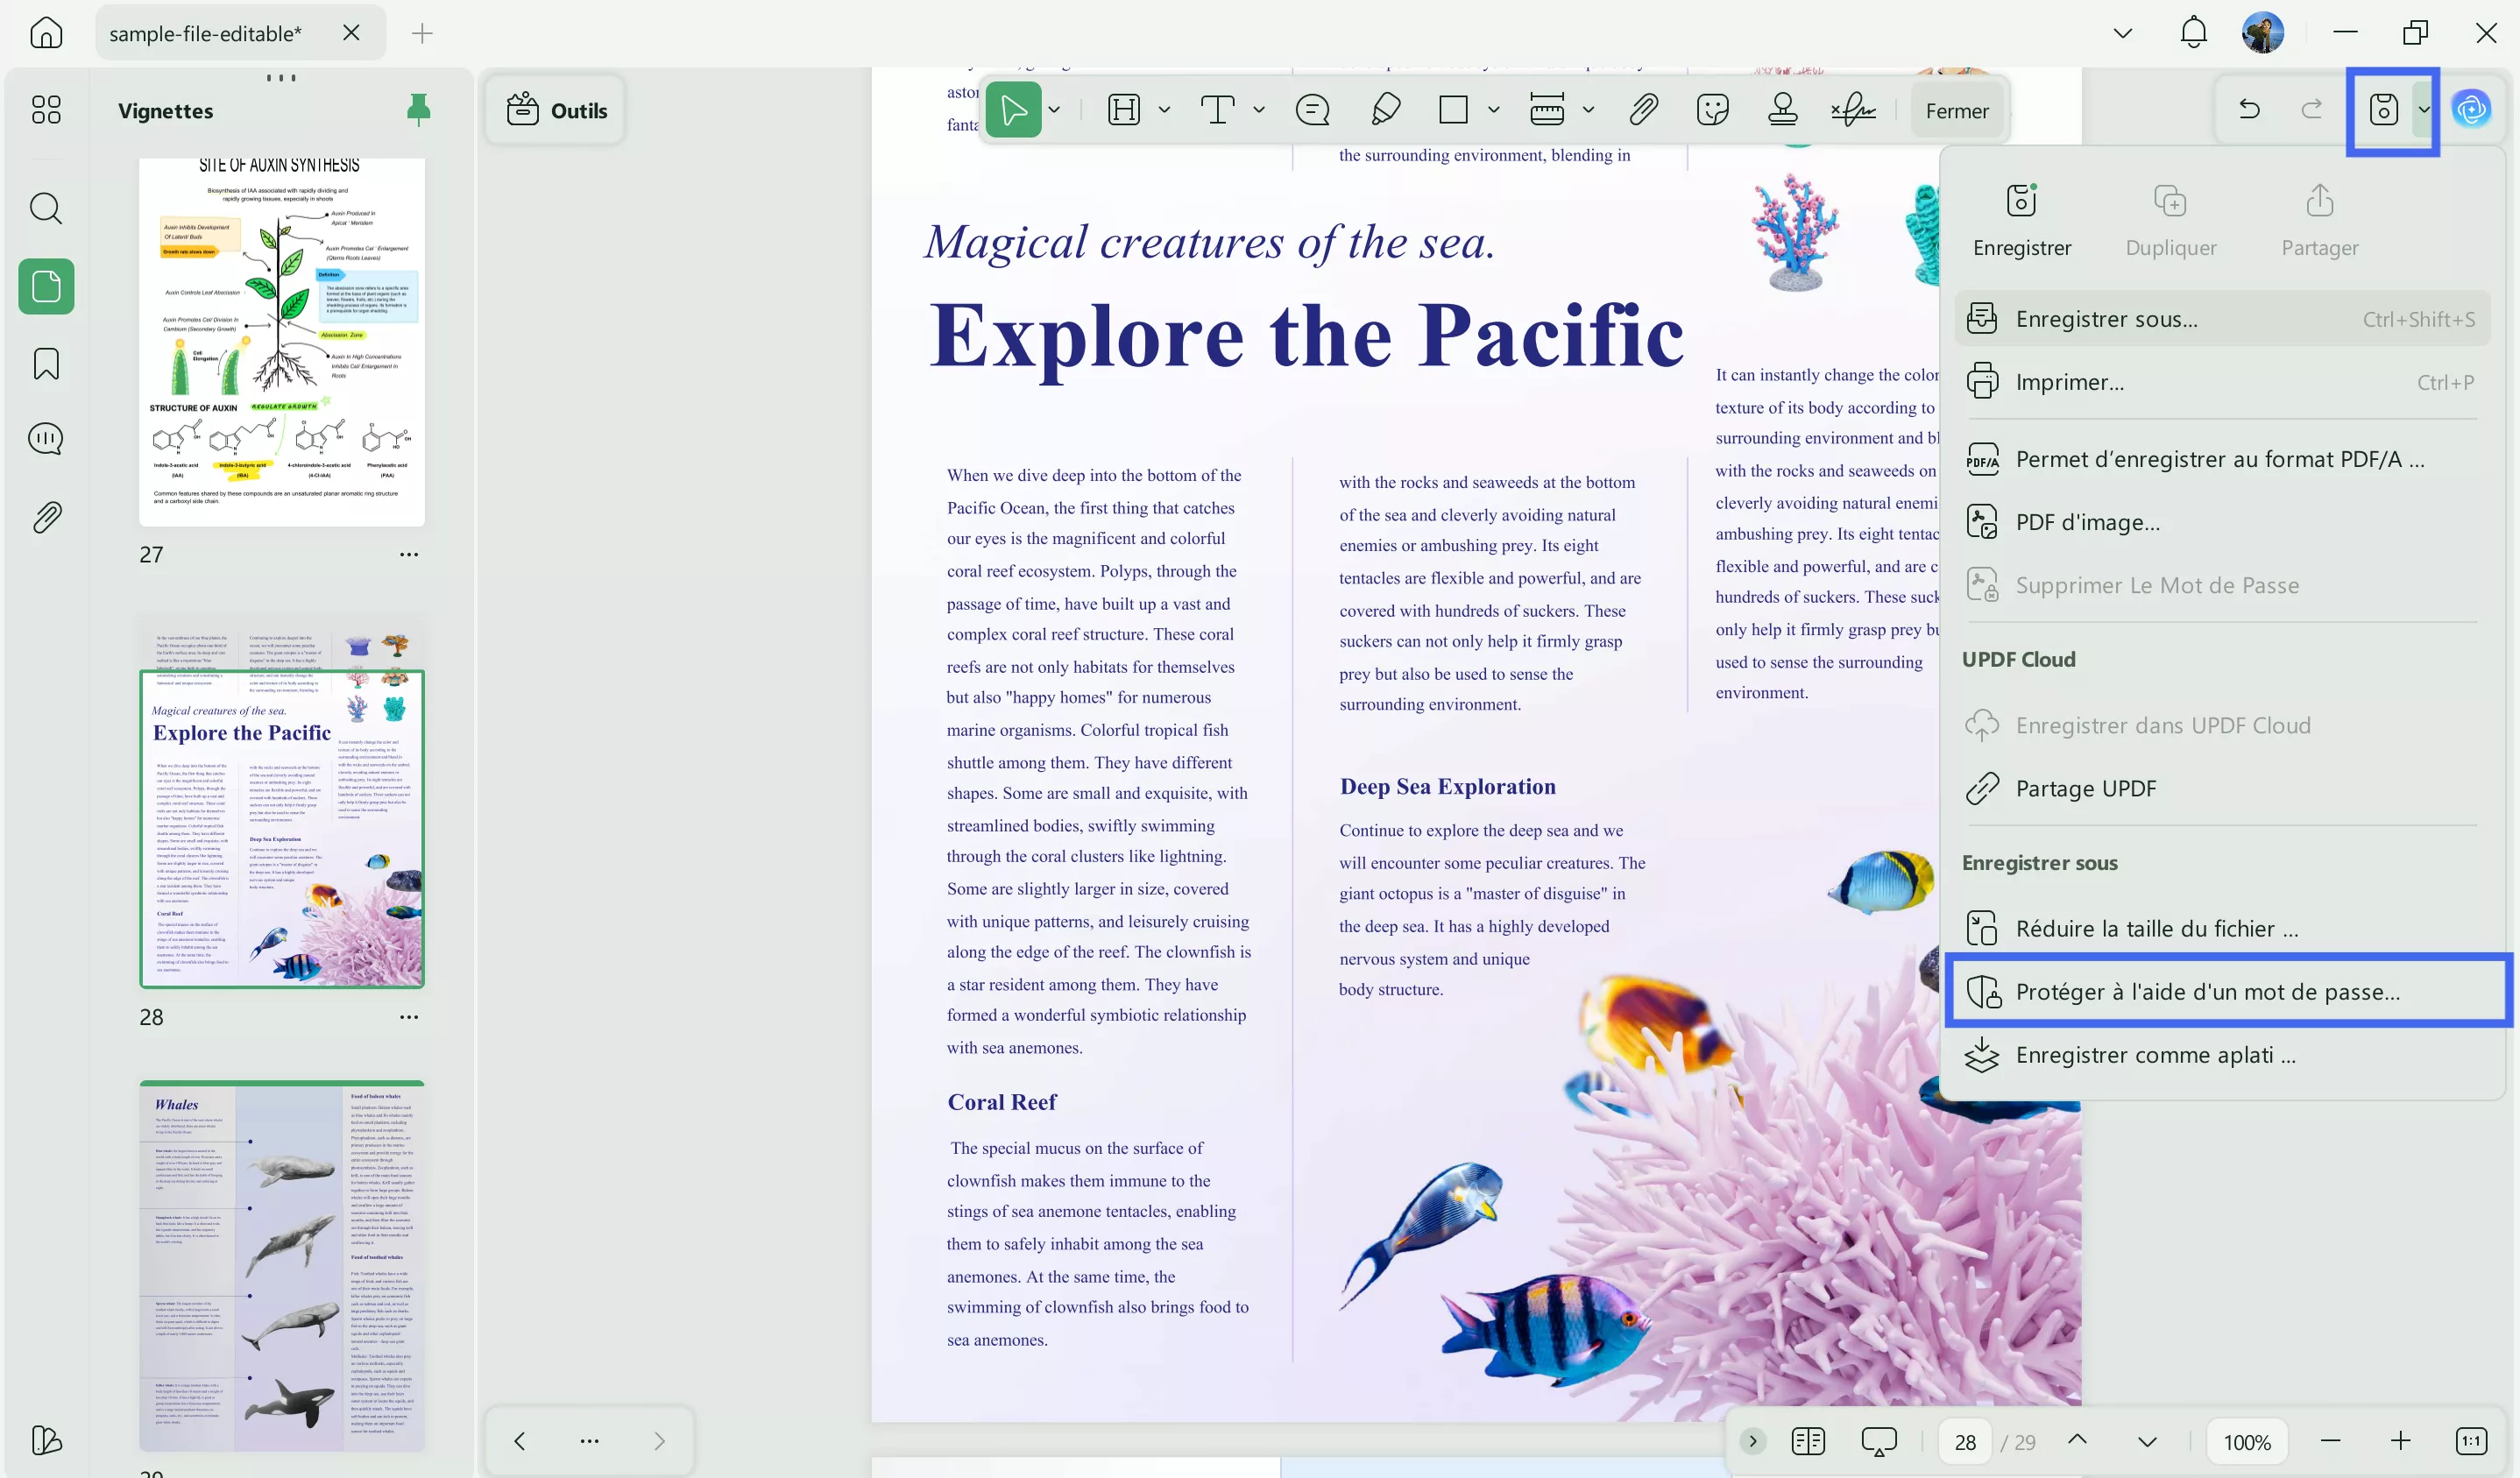Go to the home screen icon
Screen dimensions: 2520x1478
coord(46,33)
